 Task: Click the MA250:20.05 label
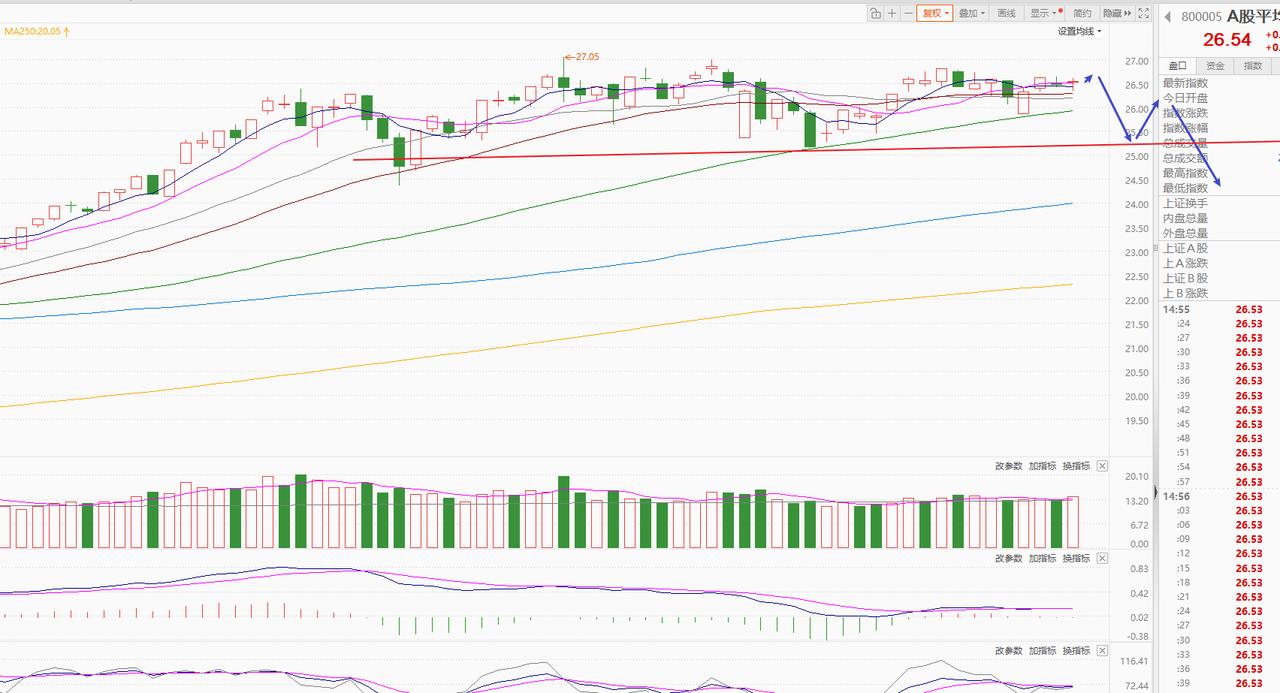pos(37,31)
